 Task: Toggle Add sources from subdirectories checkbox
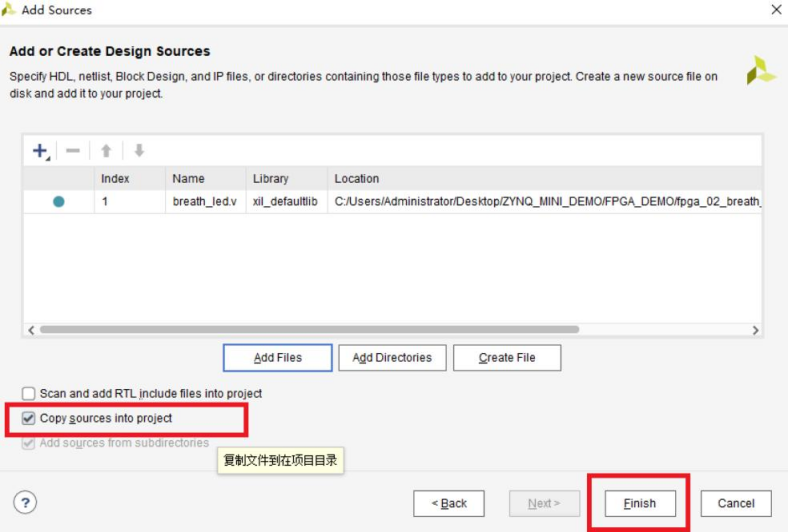coord(28,443)
